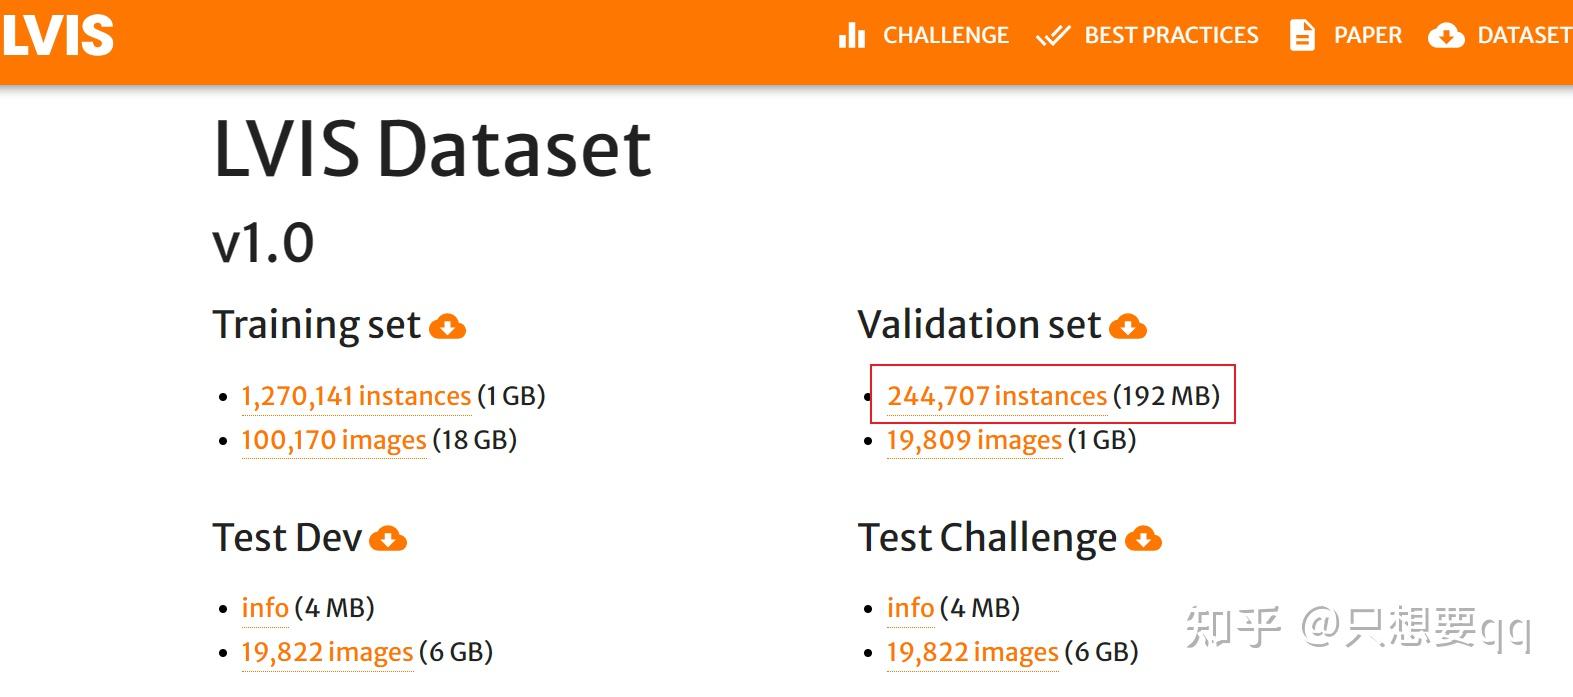This screenshot has height=697, width=1573.
Task: Click the Paper document icon
Action: [1302, 36]
